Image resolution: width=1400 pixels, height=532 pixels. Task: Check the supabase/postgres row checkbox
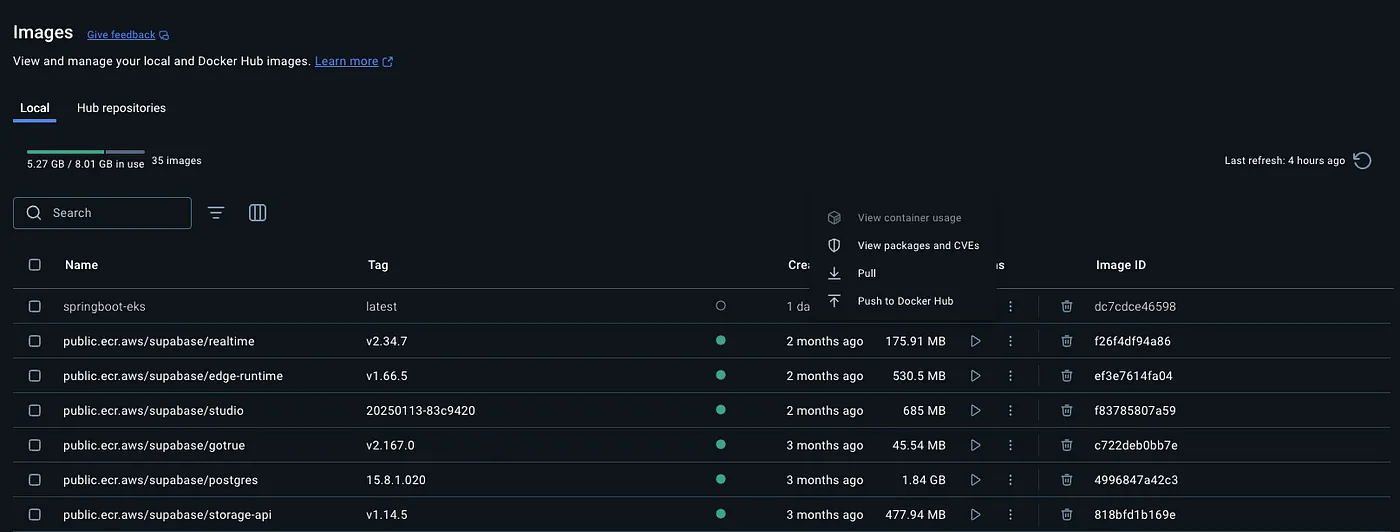(35, 480)
